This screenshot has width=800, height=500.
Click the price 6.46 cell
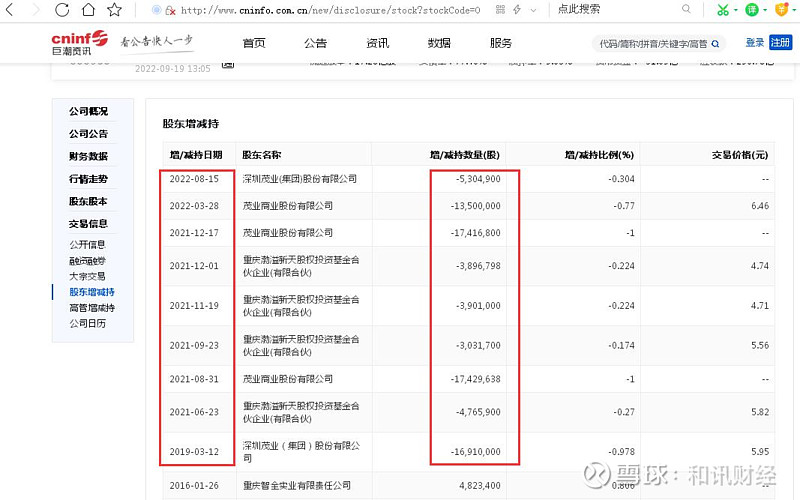760,206
